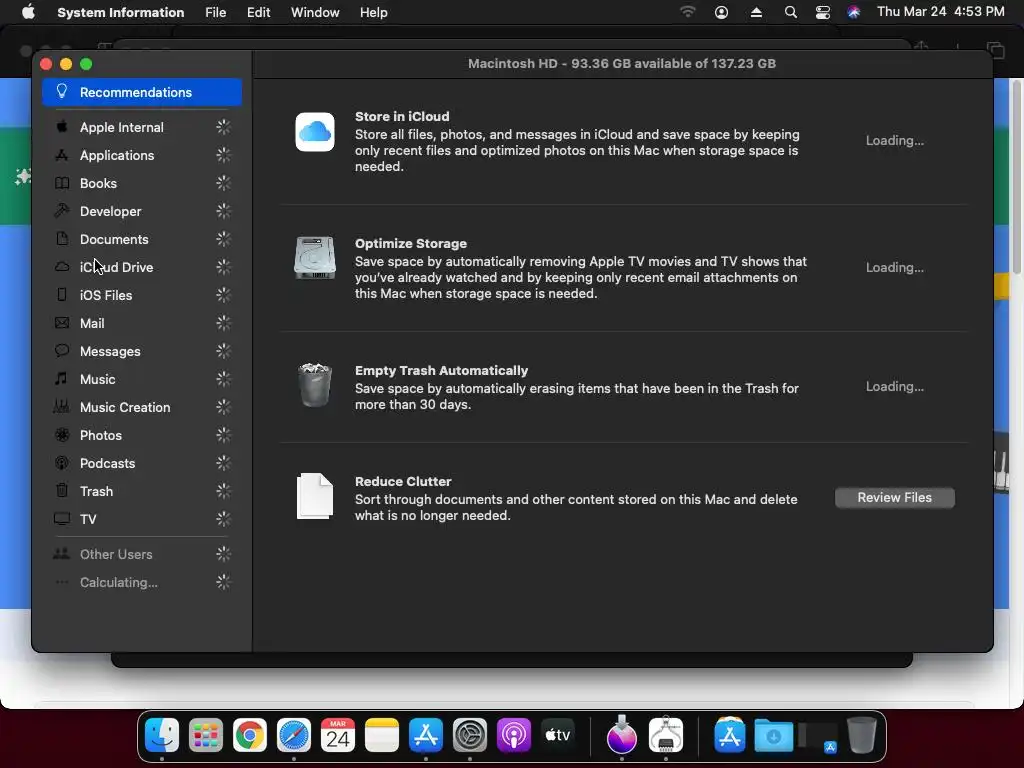Select Recommendations in the sidebar
The height and width of the screenshot is (768, 1024).
coord(142,92)
